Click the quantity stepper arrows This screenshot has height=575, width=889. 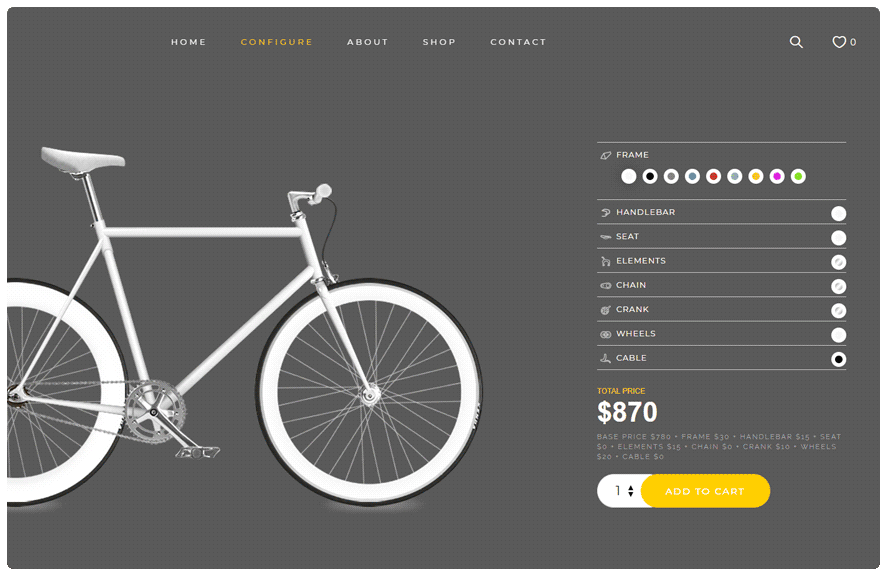(x=630, y=491)
